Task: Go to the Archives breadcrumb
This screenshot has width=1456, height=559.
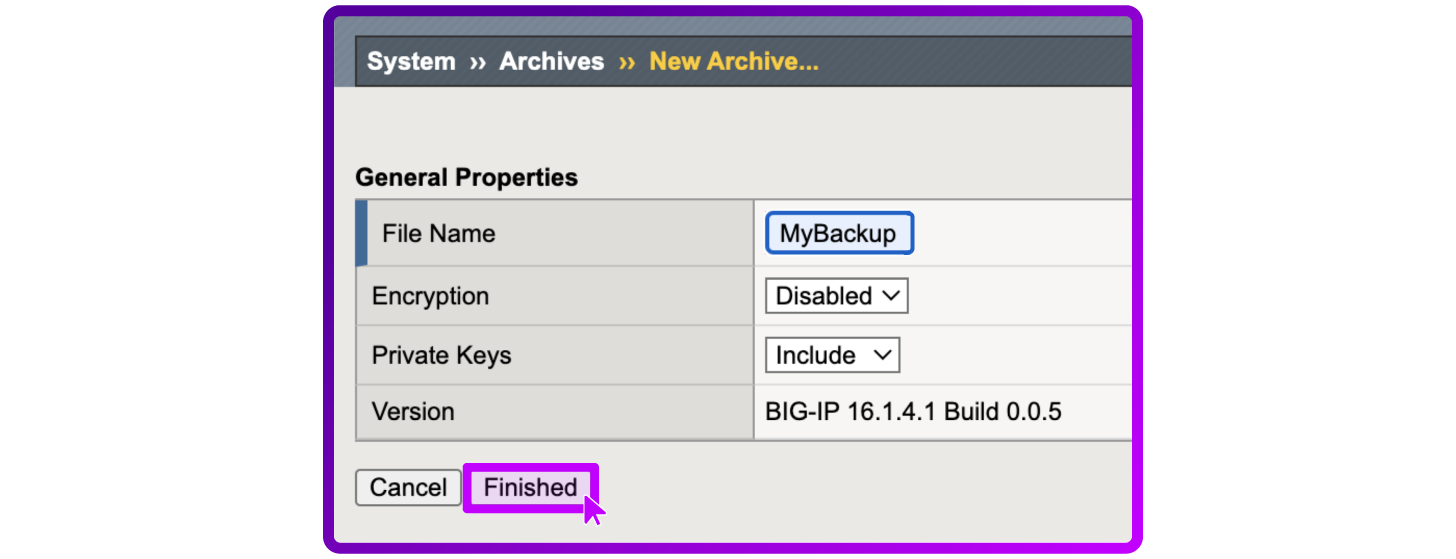Action: point(552,61)
